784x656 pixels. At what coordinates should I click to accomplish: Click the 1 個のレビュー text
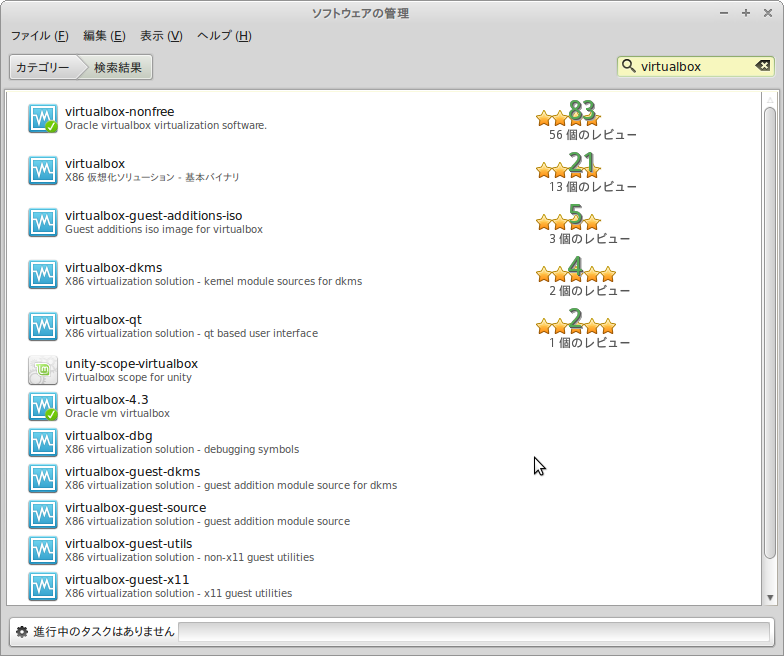click(590, 343)
